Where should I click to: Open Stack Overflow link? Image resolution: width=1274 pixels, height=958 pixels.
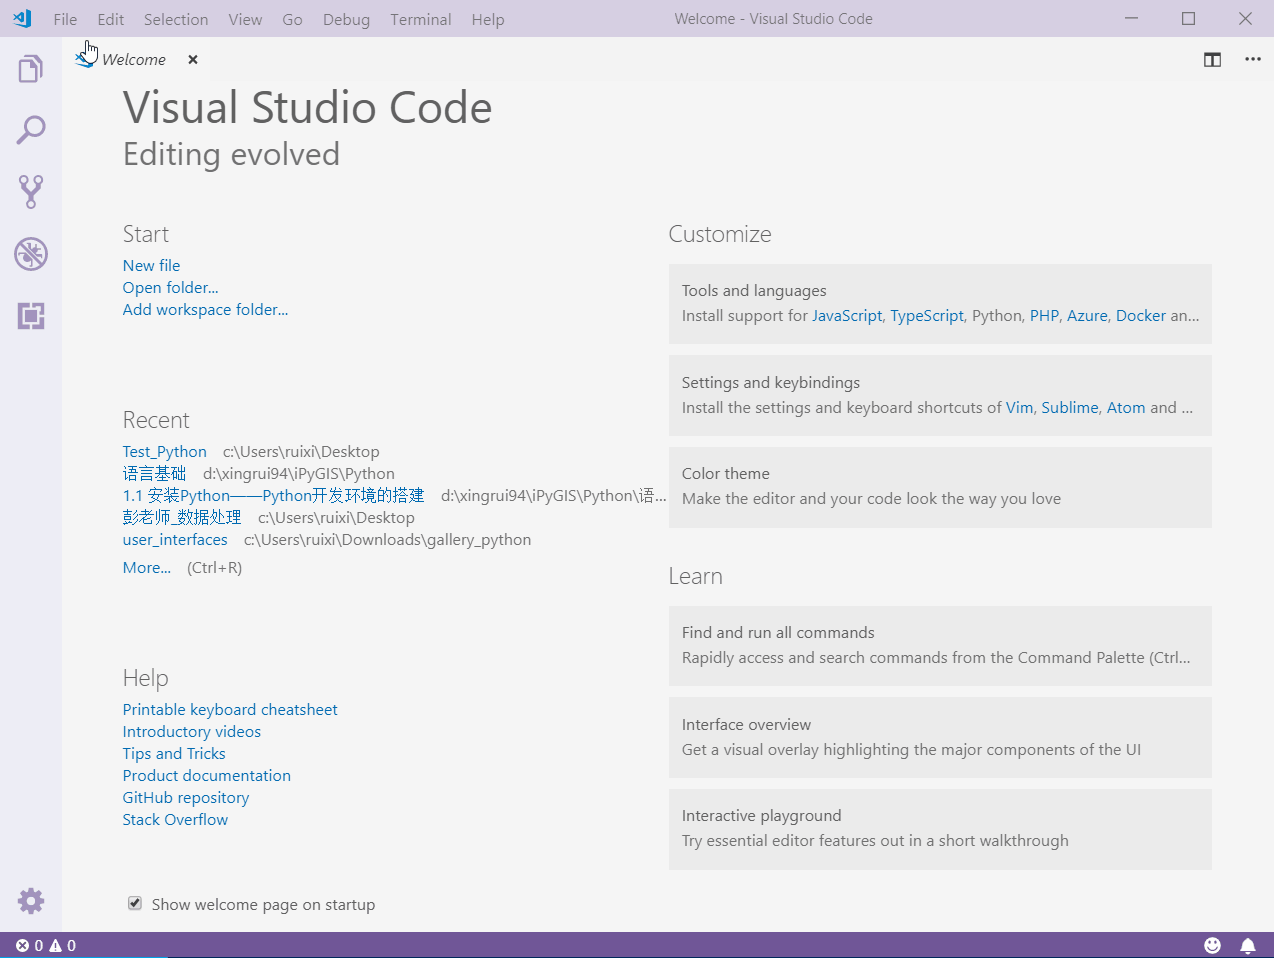tap(175, 819)
